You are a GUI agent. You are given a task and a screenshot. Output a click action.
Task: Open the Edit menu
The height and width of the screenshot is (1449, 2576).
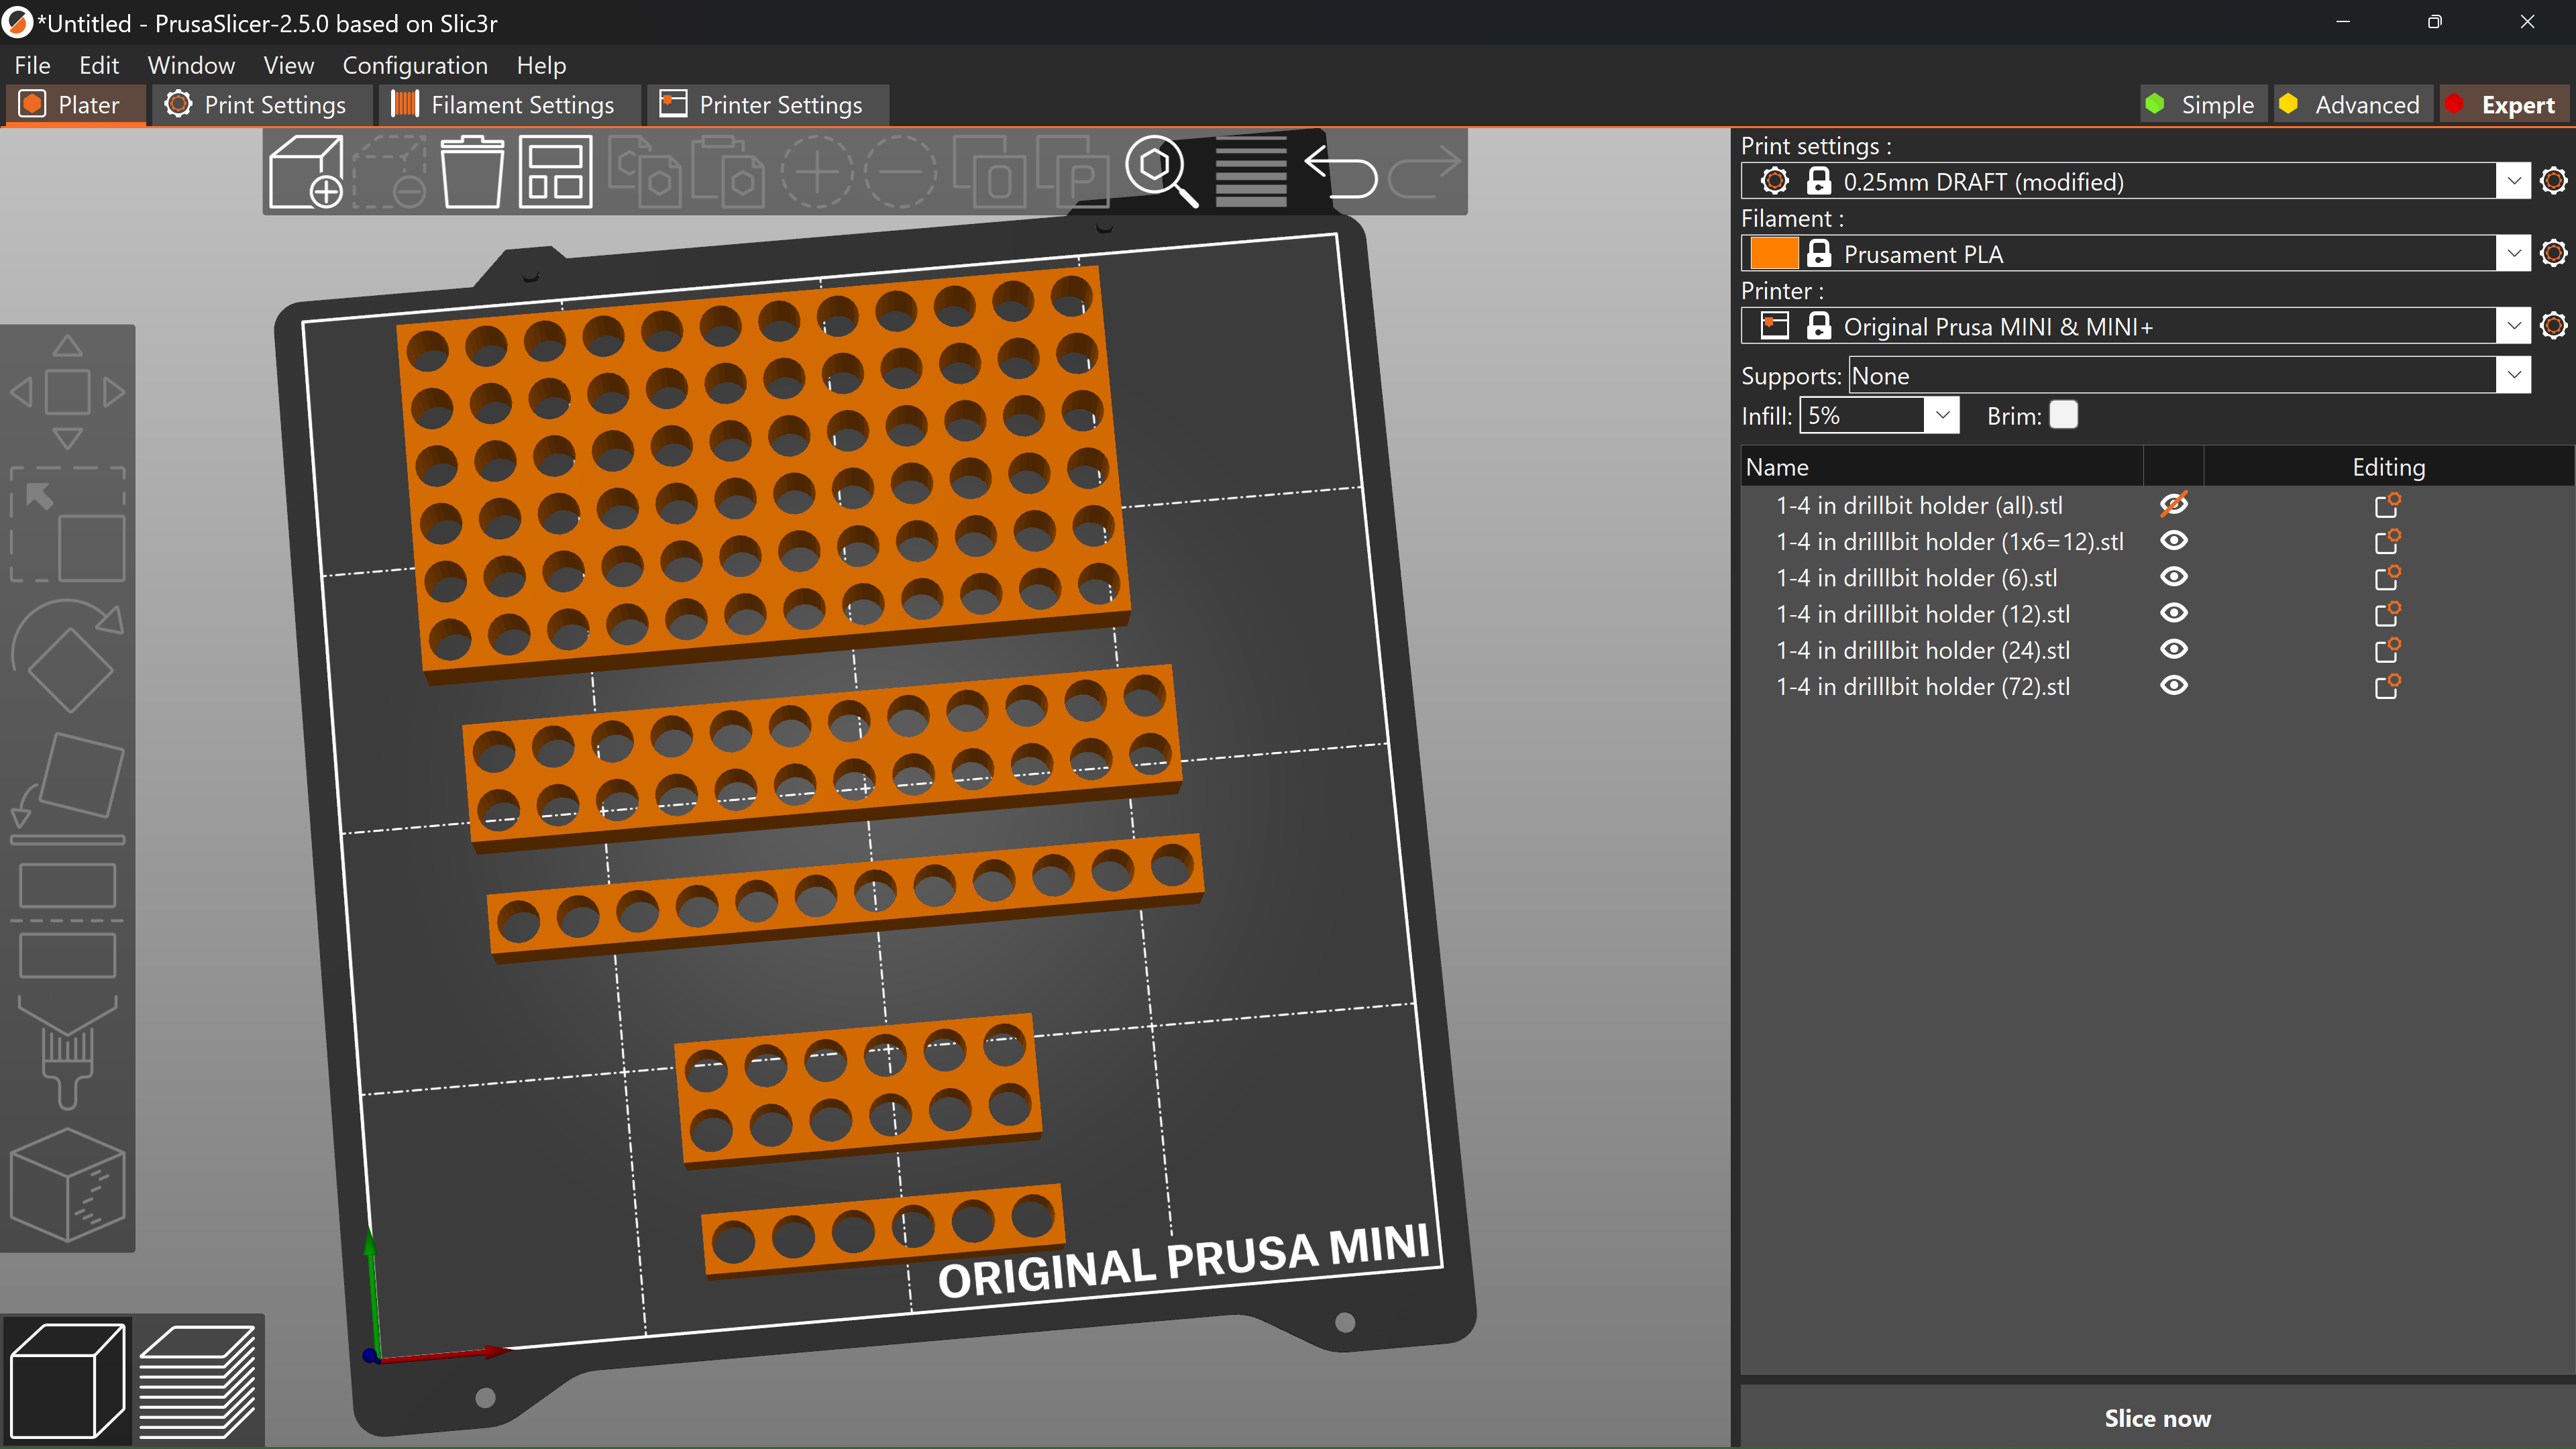[x=99, y=65]
